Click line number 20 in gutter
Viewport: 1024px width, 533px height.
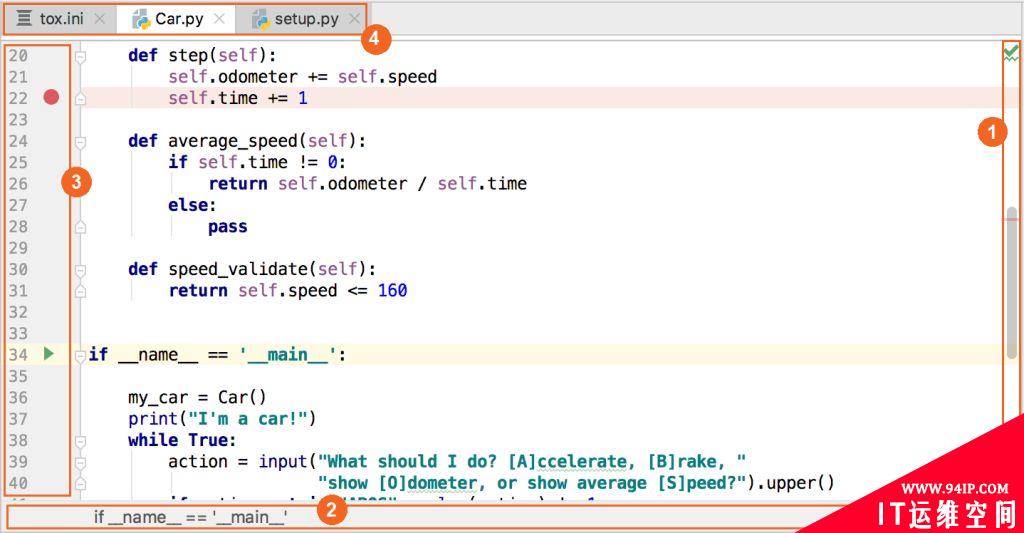pyautogui.click(x=18, y=56)
